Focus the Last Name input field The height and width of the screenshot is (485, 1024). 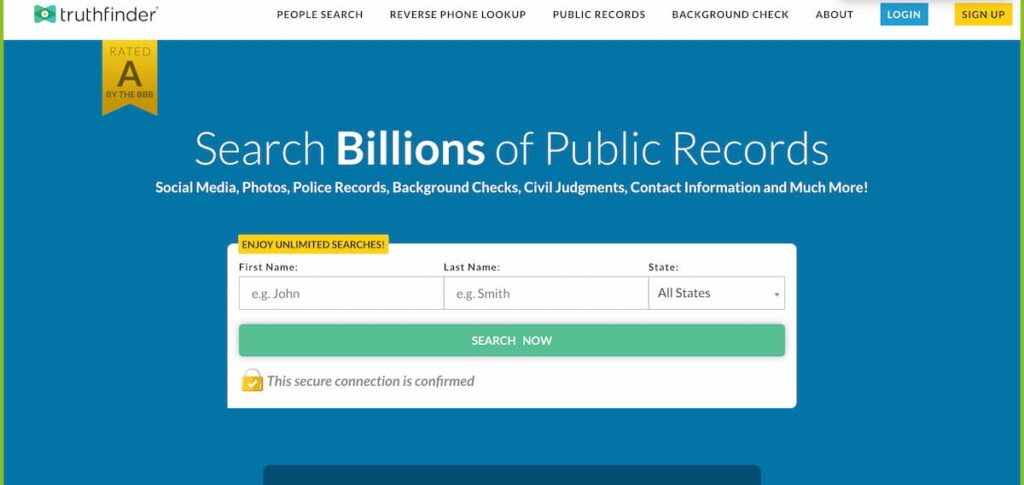tap(546, 293)
